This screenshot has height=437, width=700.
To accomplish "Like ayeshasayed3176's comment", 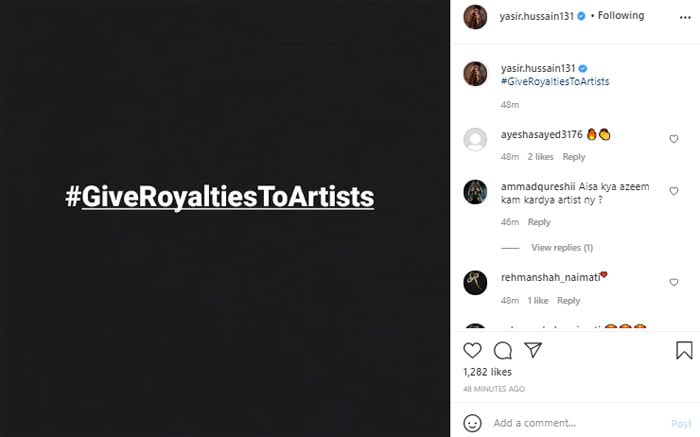I will 674,139.
